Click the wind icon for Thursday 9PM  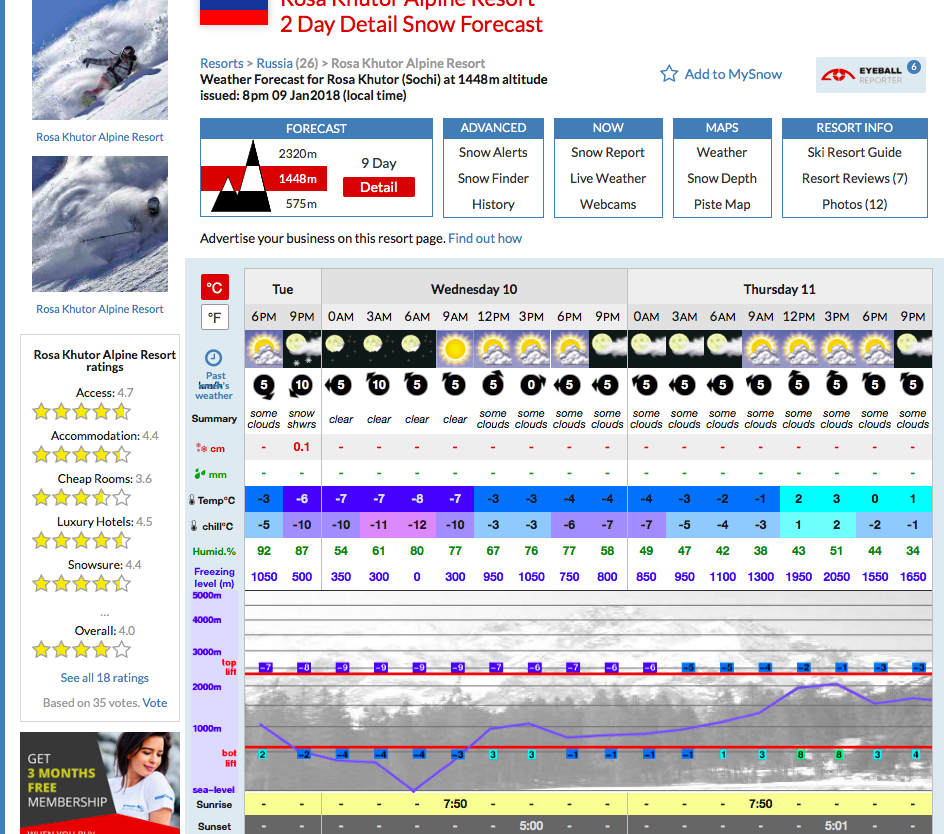(913, 384)
